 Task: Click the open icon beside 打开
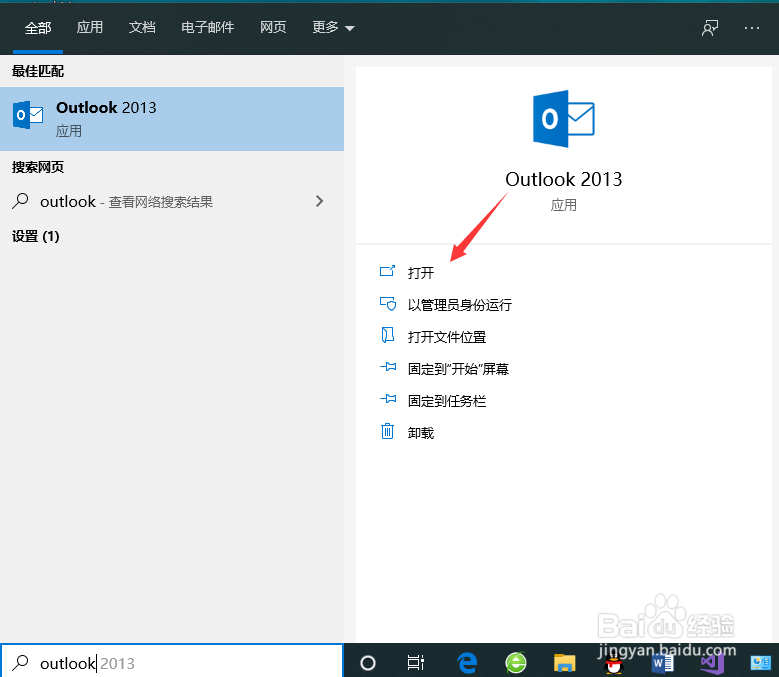coord(388,271)
